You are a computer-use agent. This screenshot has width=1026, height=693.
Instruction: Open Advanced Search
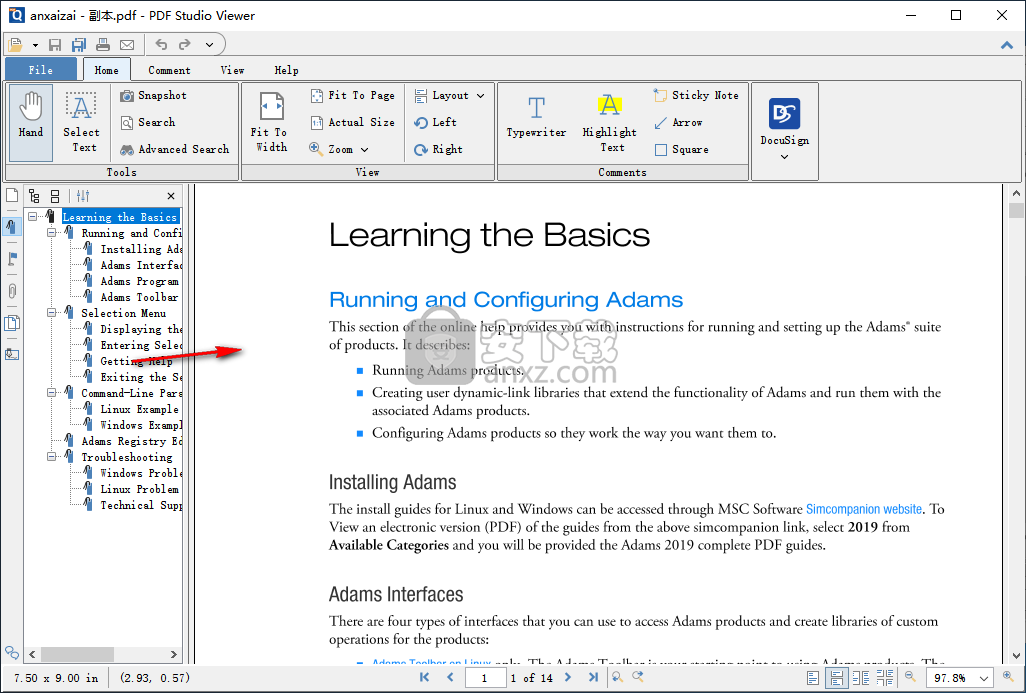(x=175, y=149)
